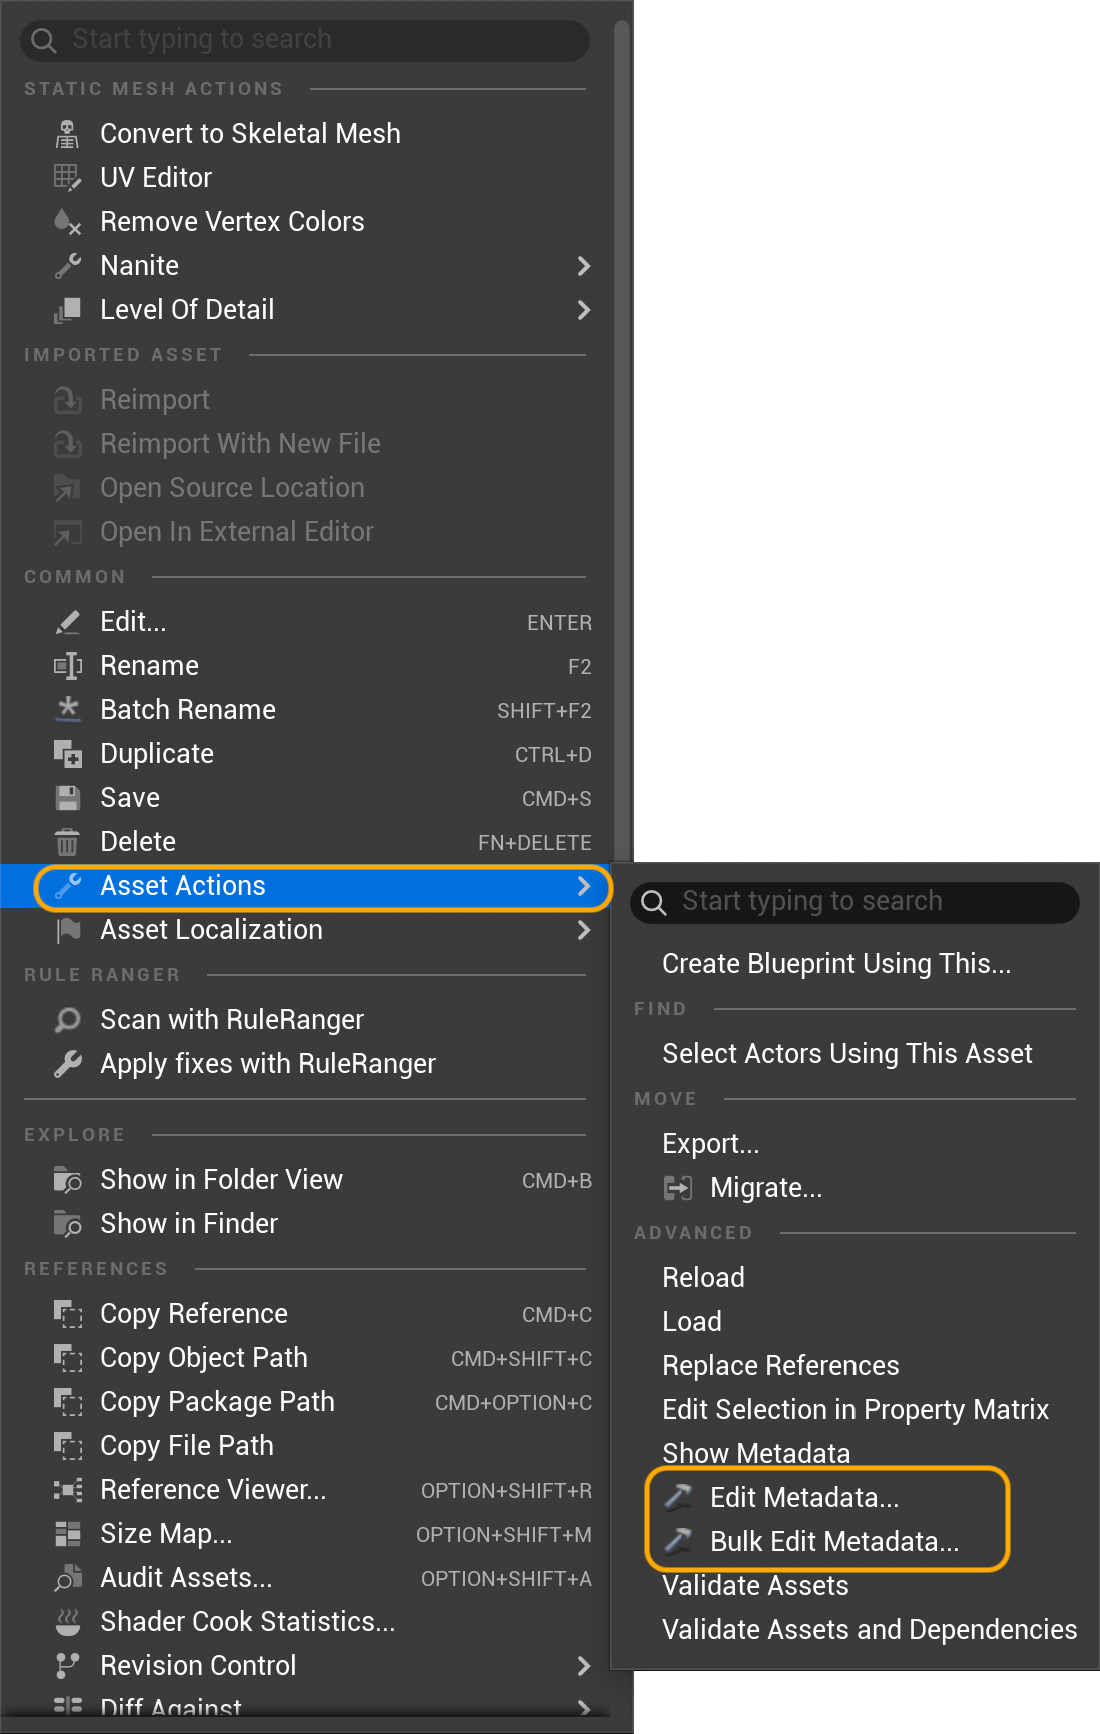Select Load in the Advanced section
Screen dimensions: 1100x1734
click(692, 1322)
